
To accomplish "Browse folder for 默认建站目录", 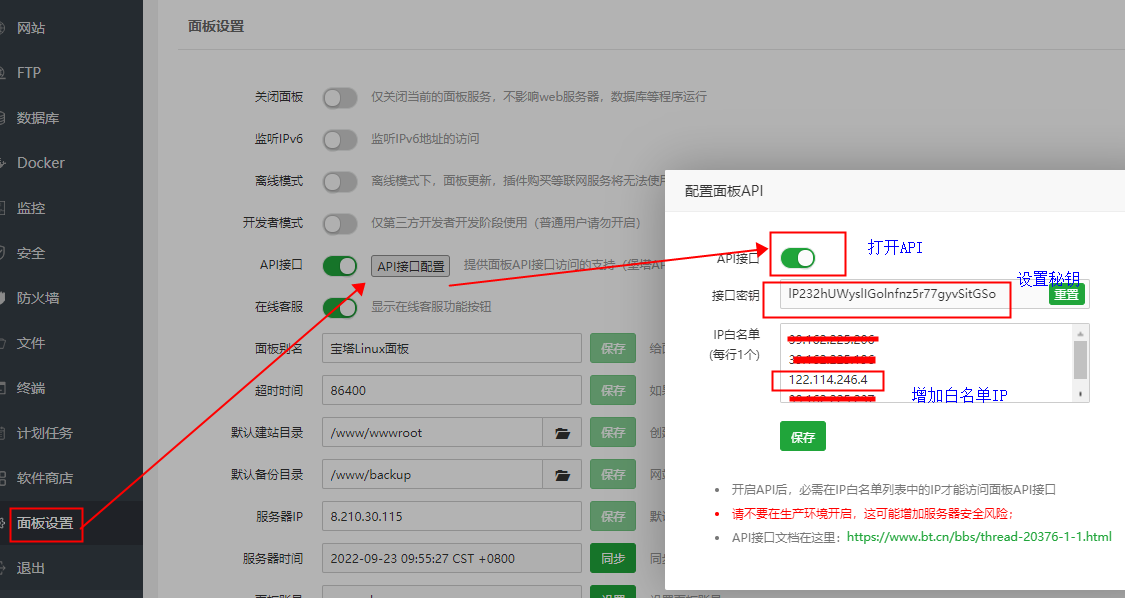I will click(x=562, y=433).
